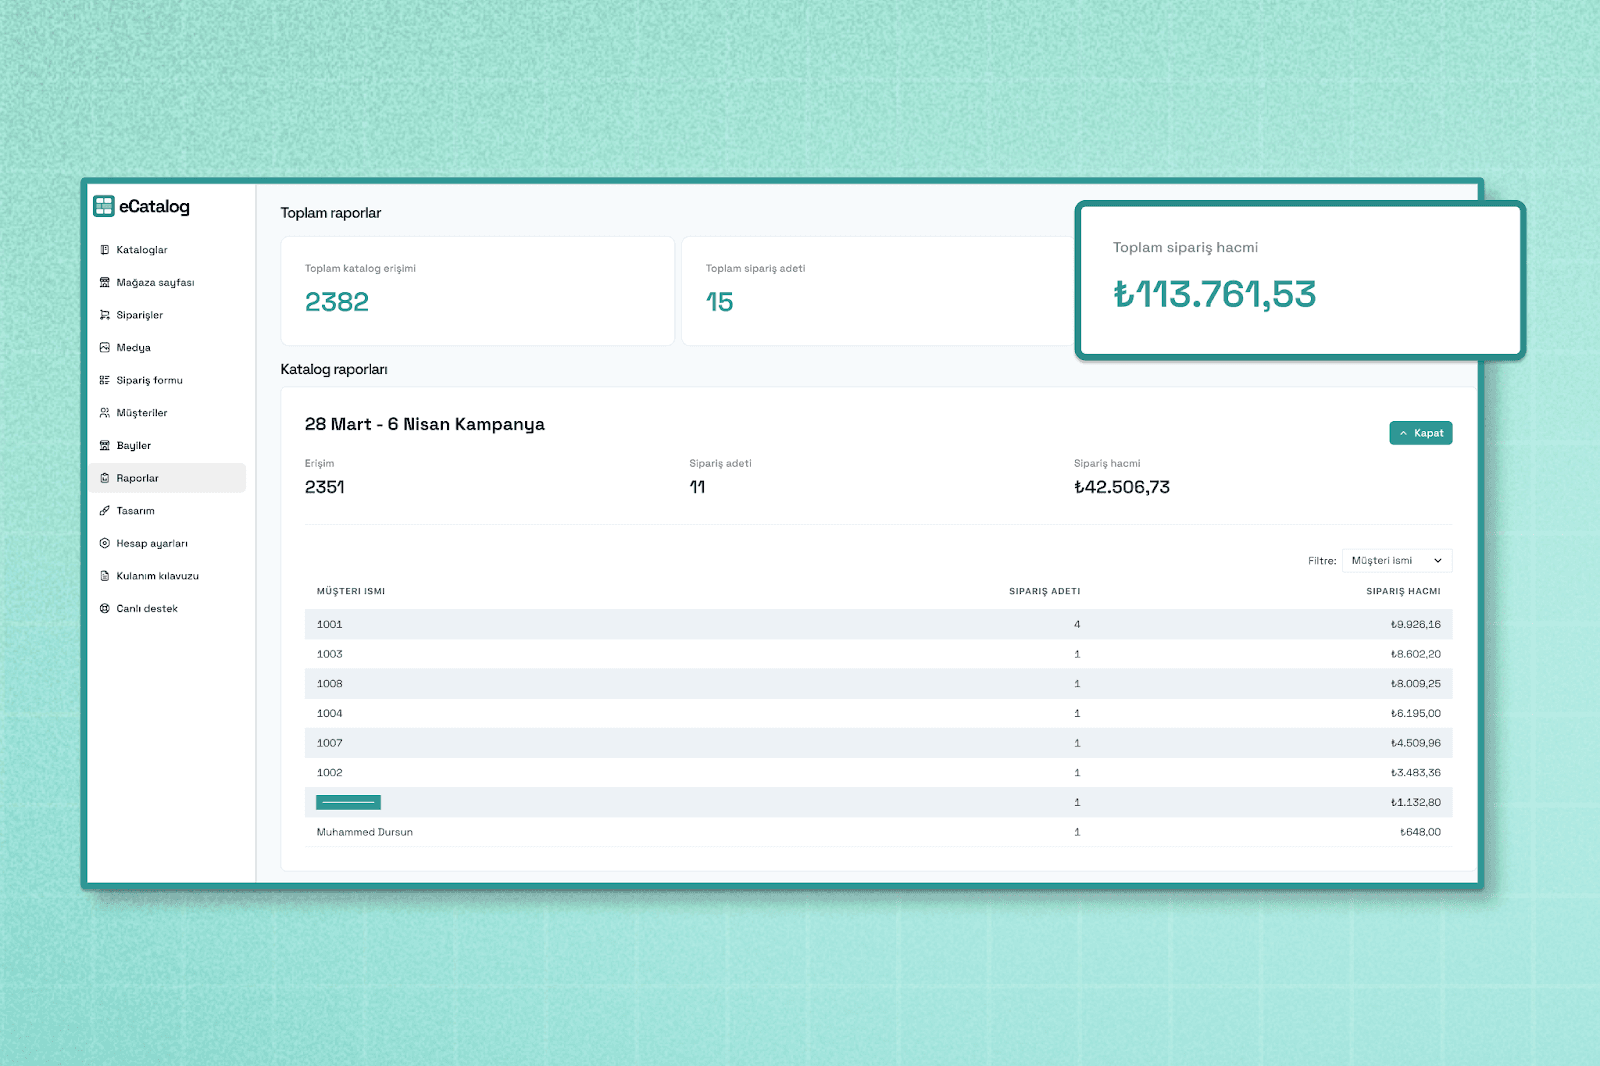
Task: Open Kulanım kılavuzu guide link
Action: [x=157, y=576]
